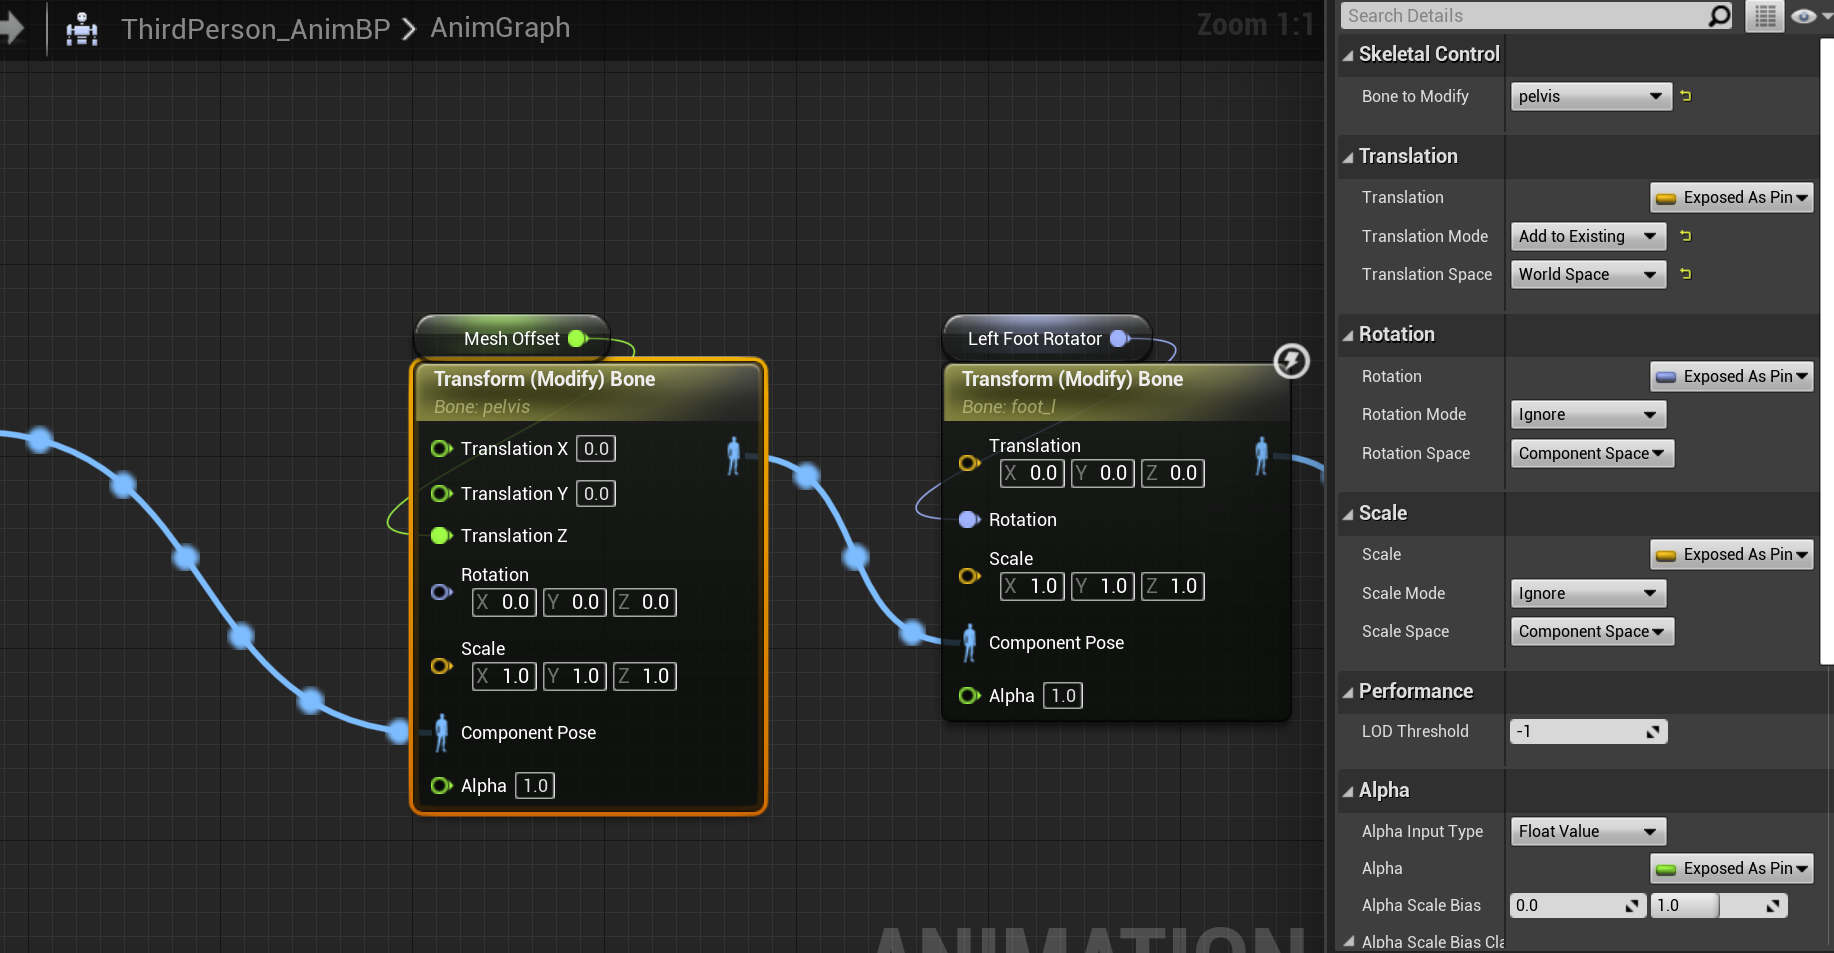The height and width of the screenshot is (953, 1834).
Task: Reset Bone to Modify to default
Action: click(x=1686, y=96)
